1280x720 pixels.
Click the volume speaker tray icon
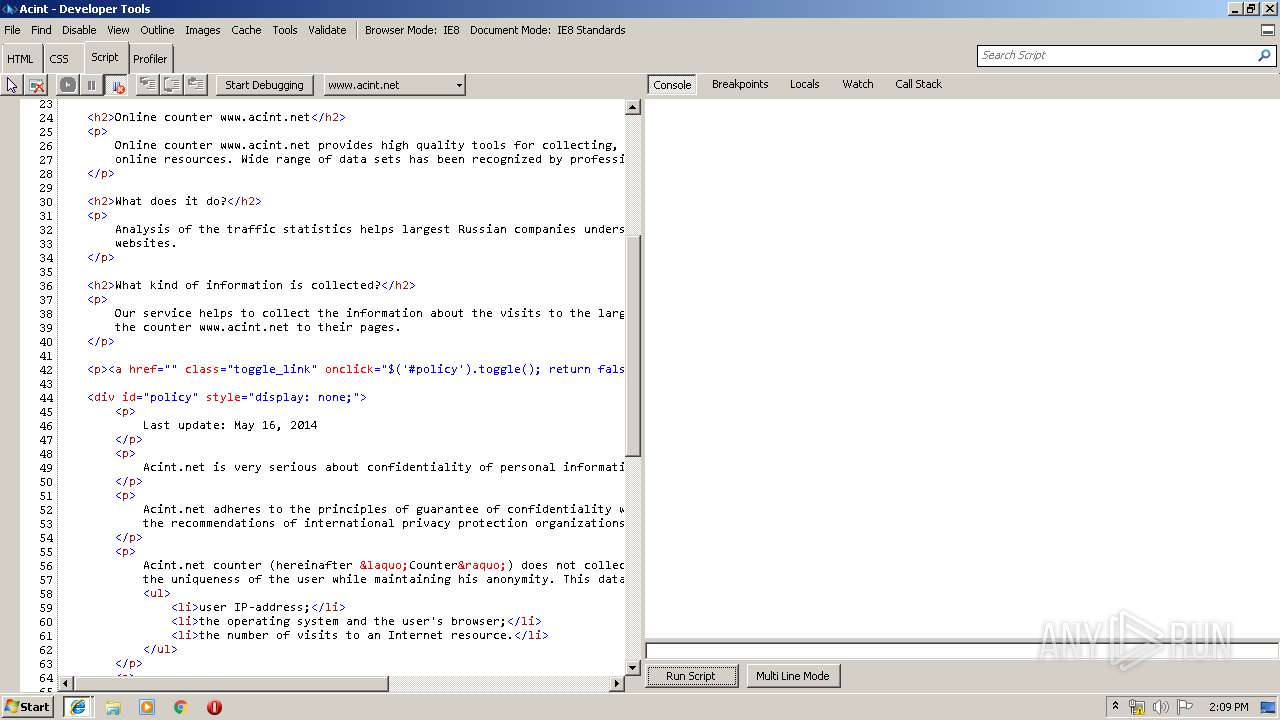coord(1161,707)
